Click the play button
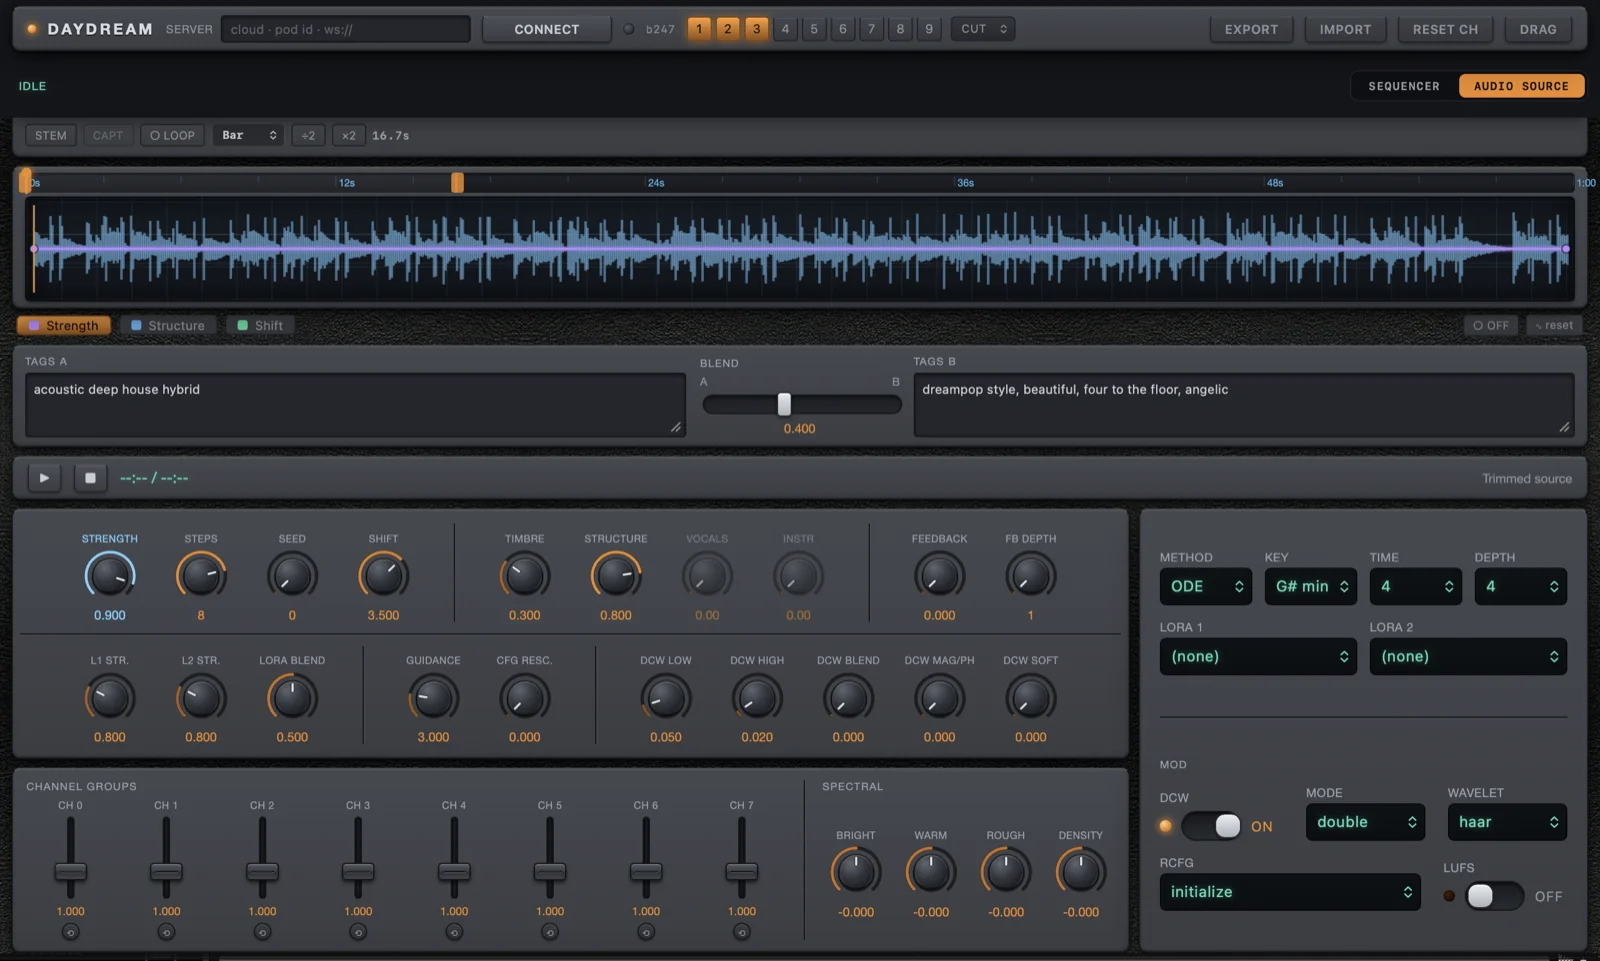The image size is (1600, 961). coord(44,478)
